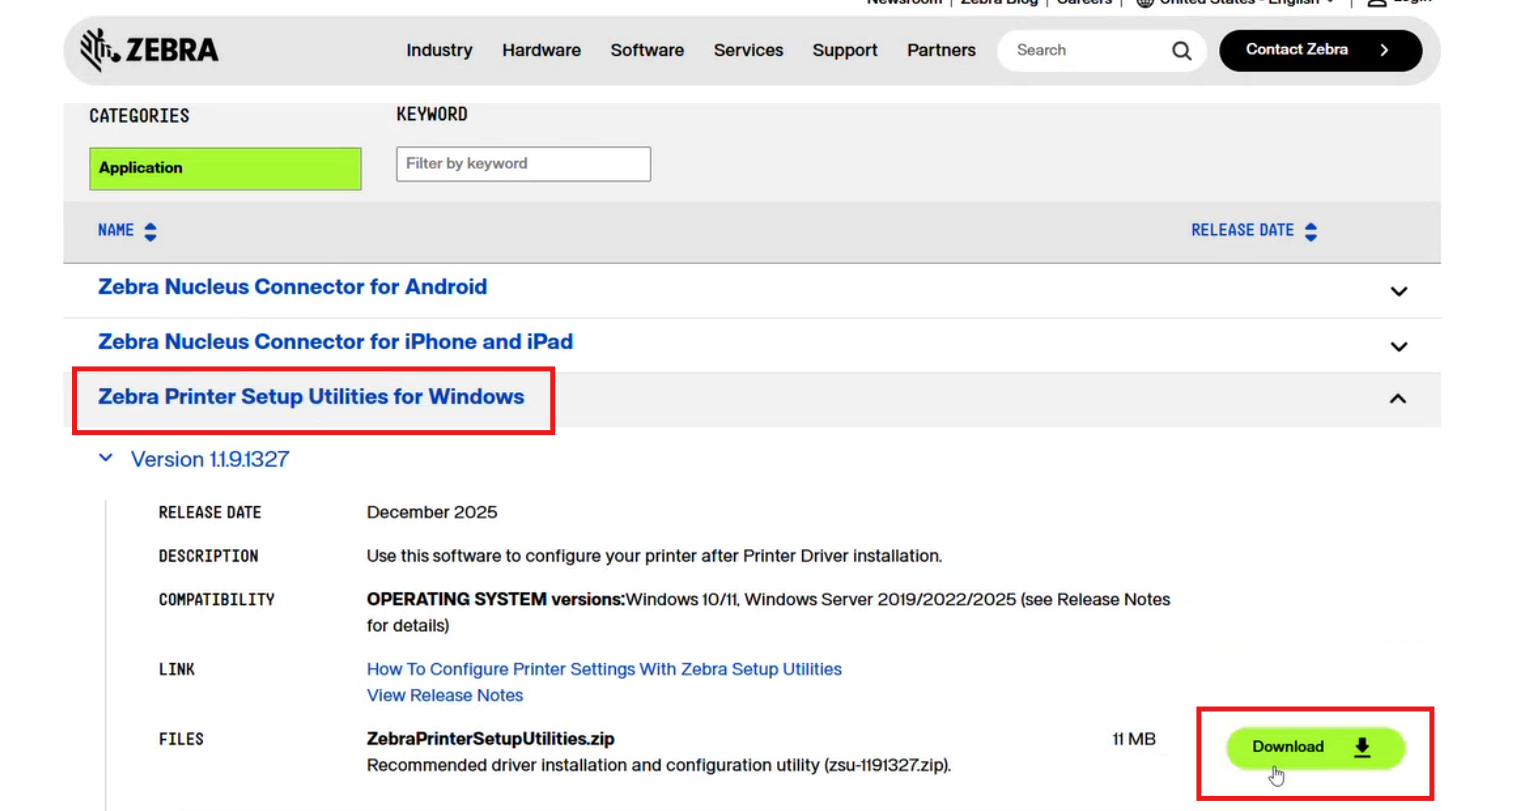The height and width of the screenshot is (811, 1520).
Task: Click the CATEGORIES heading
Action: [x=139, y=116]
